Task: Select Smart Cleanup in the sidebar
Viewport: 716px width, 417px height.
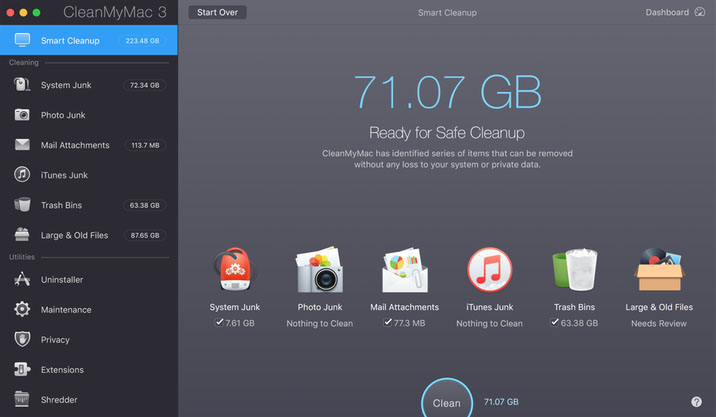Action: (89, 40)
